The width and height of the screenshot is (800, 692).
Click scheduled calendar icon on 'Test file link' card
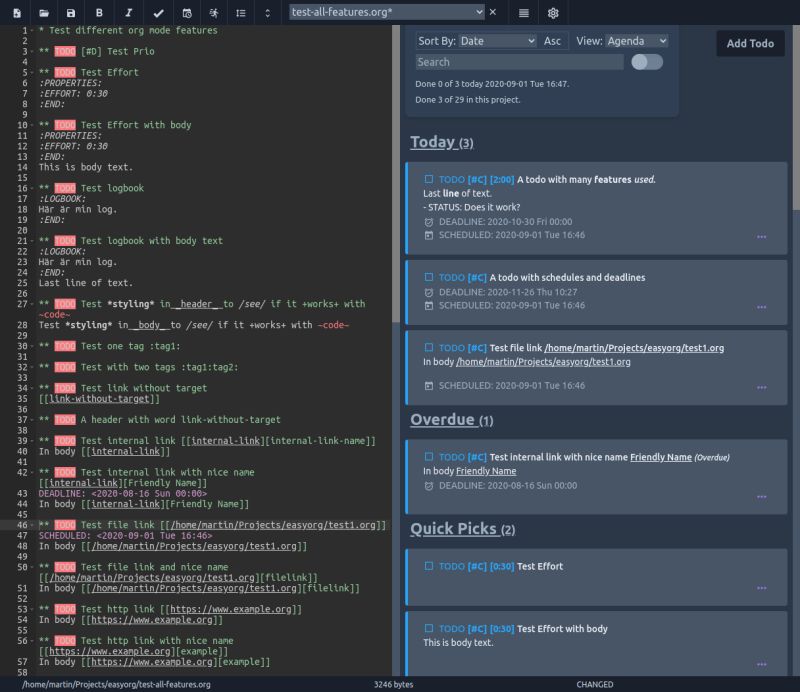[429, 386]
